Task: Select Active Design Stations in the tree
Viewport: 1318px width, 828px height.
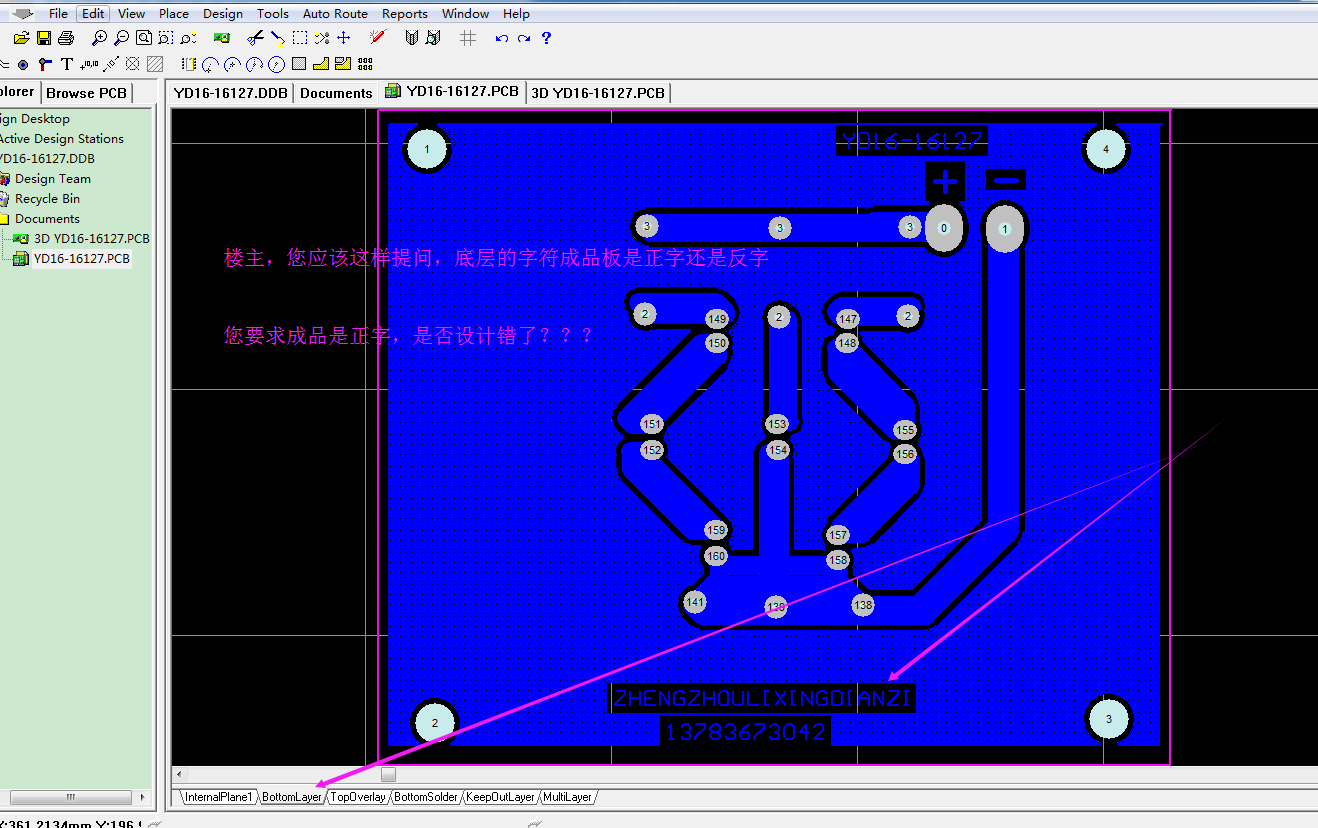Action: click(x=61, y=138)
